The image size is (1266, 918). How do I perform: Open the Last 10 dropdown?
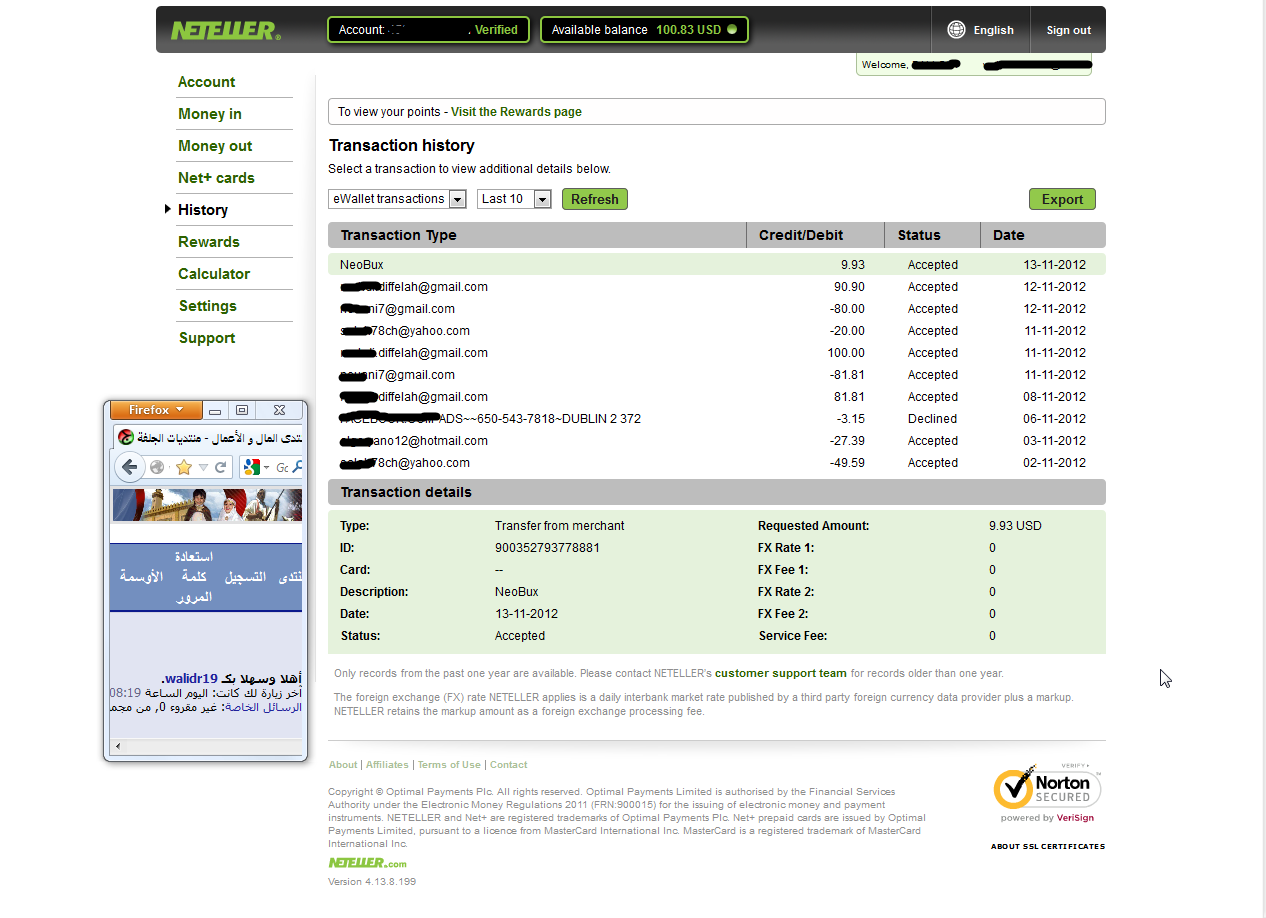click(x=514, y=199)
